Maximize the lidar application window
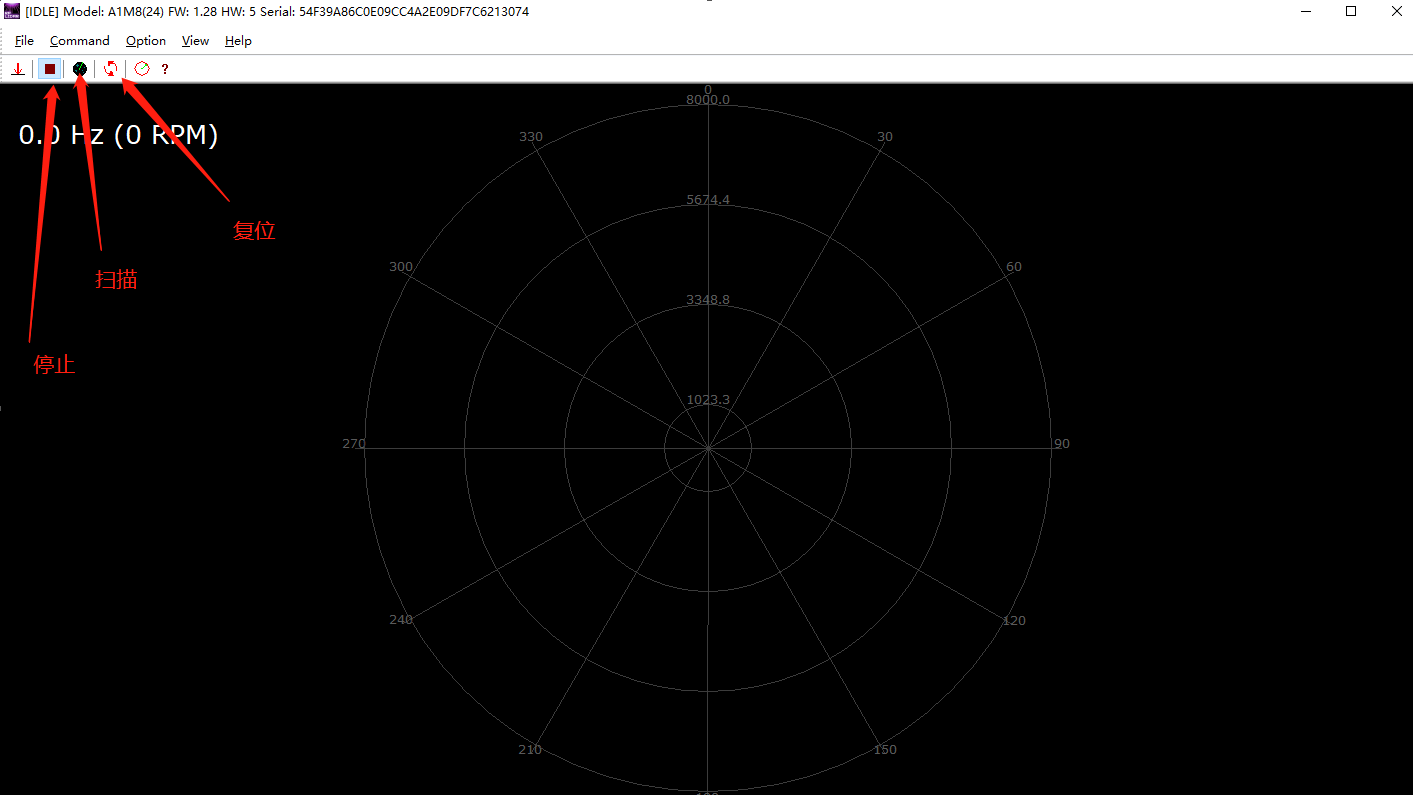This screenshot has height=795, width=1413. [x=1351, y=11]
